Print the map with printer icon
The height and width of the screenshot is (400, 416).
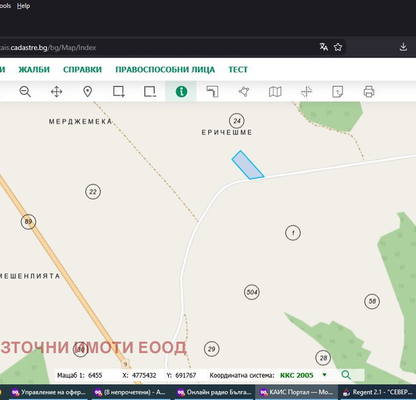coord(369,91)
